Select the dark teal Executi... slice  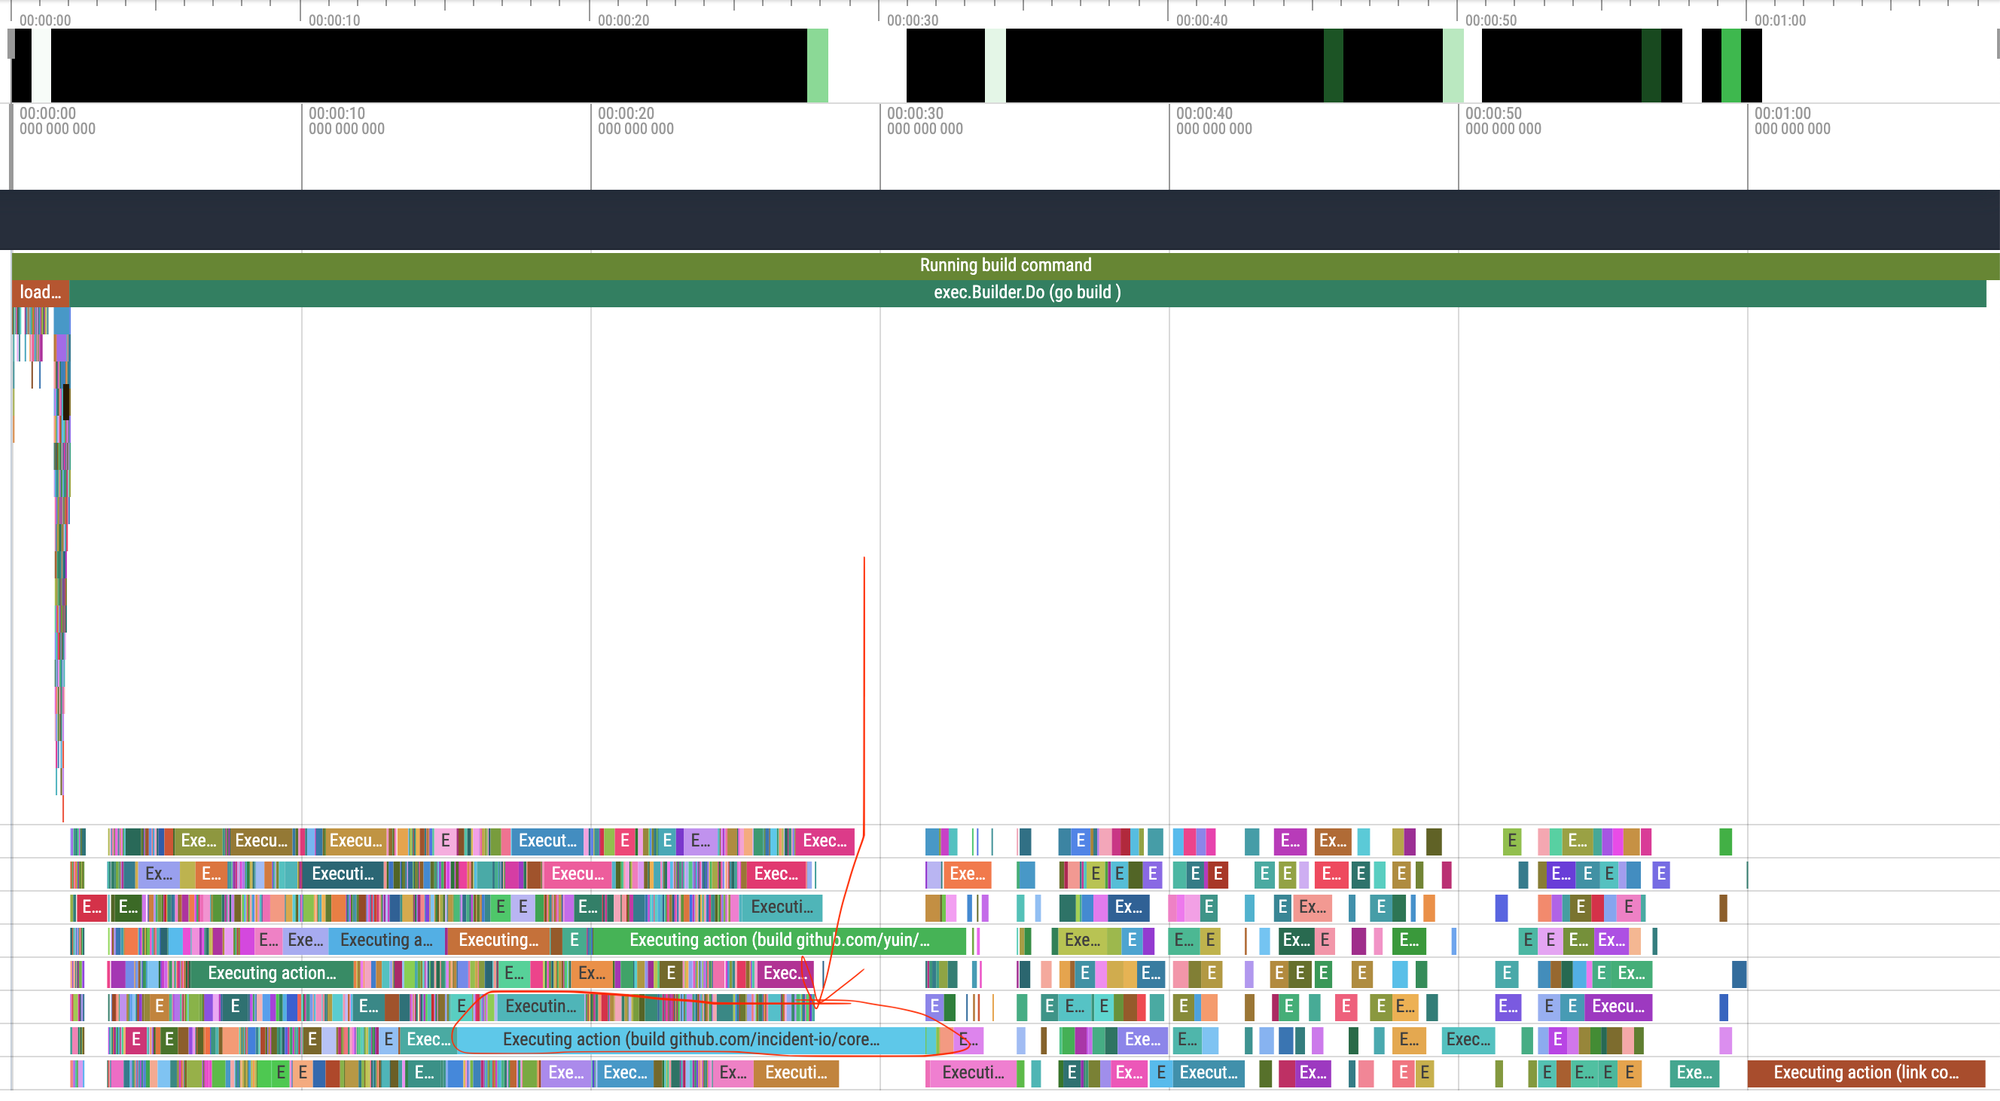pos(342,875)
